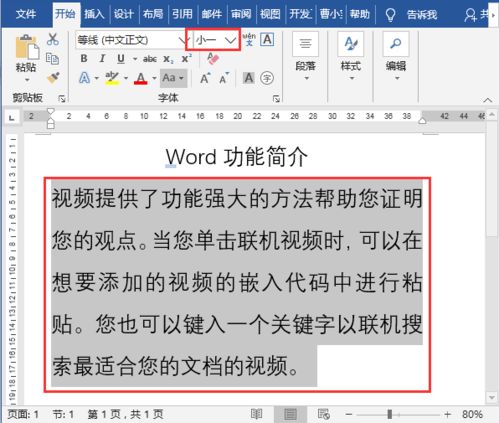
Task: Click the Phonetic Guide wén icon
Action: (x=249, y=39)
